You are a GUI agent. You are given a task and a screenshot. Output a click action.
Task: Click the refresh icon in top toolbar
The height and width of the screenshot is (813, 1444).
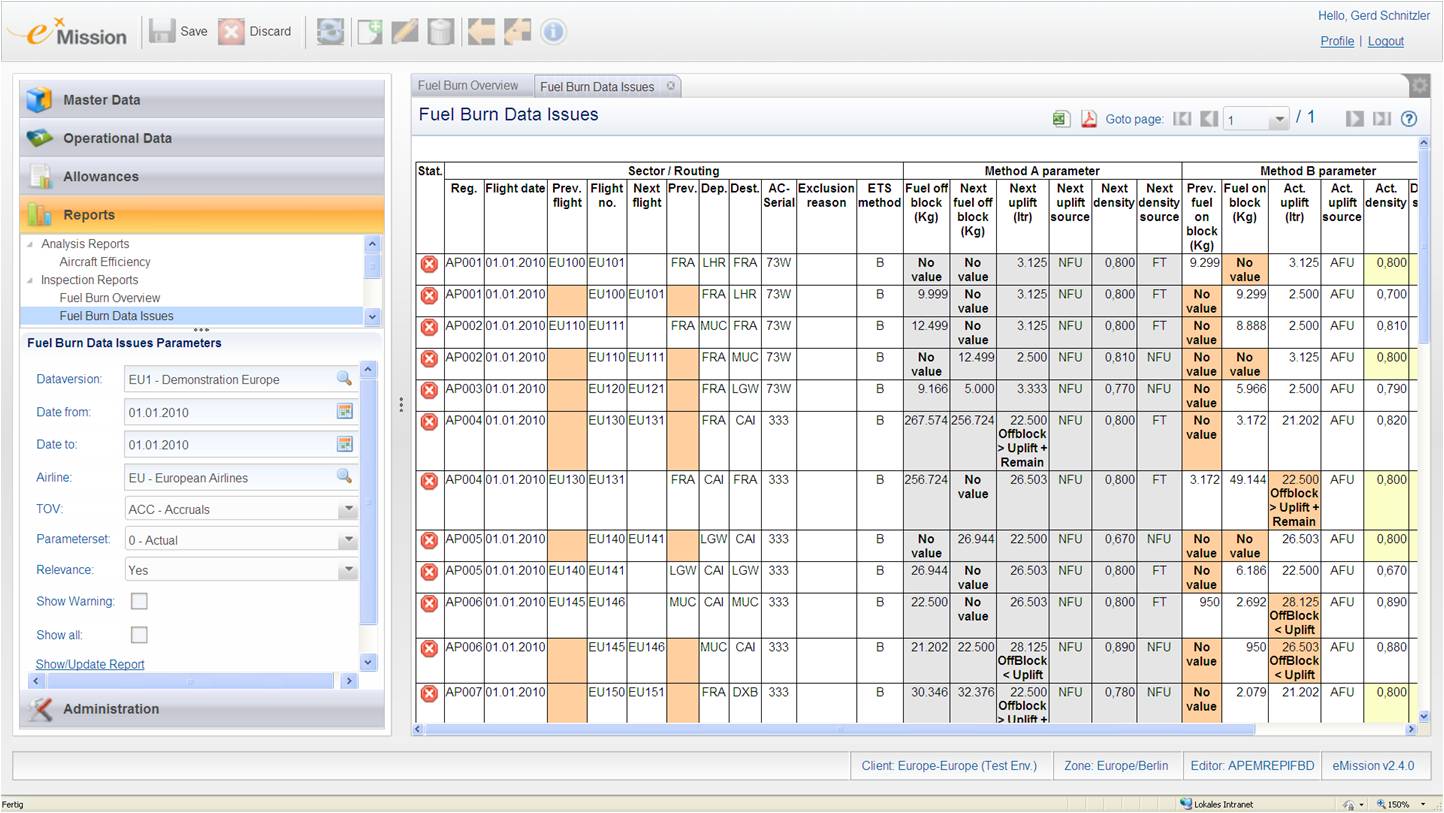330,32
